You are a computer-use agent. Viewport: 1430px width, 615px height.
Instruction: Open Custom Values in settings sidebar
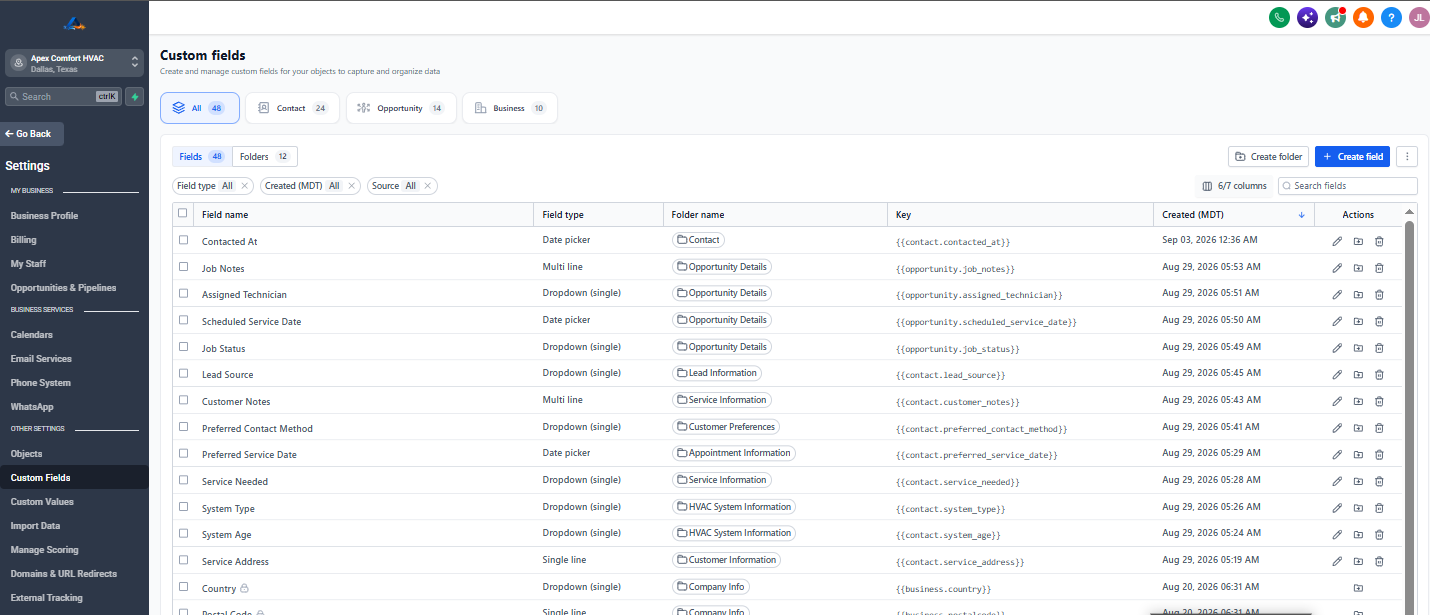coord(42,502)
